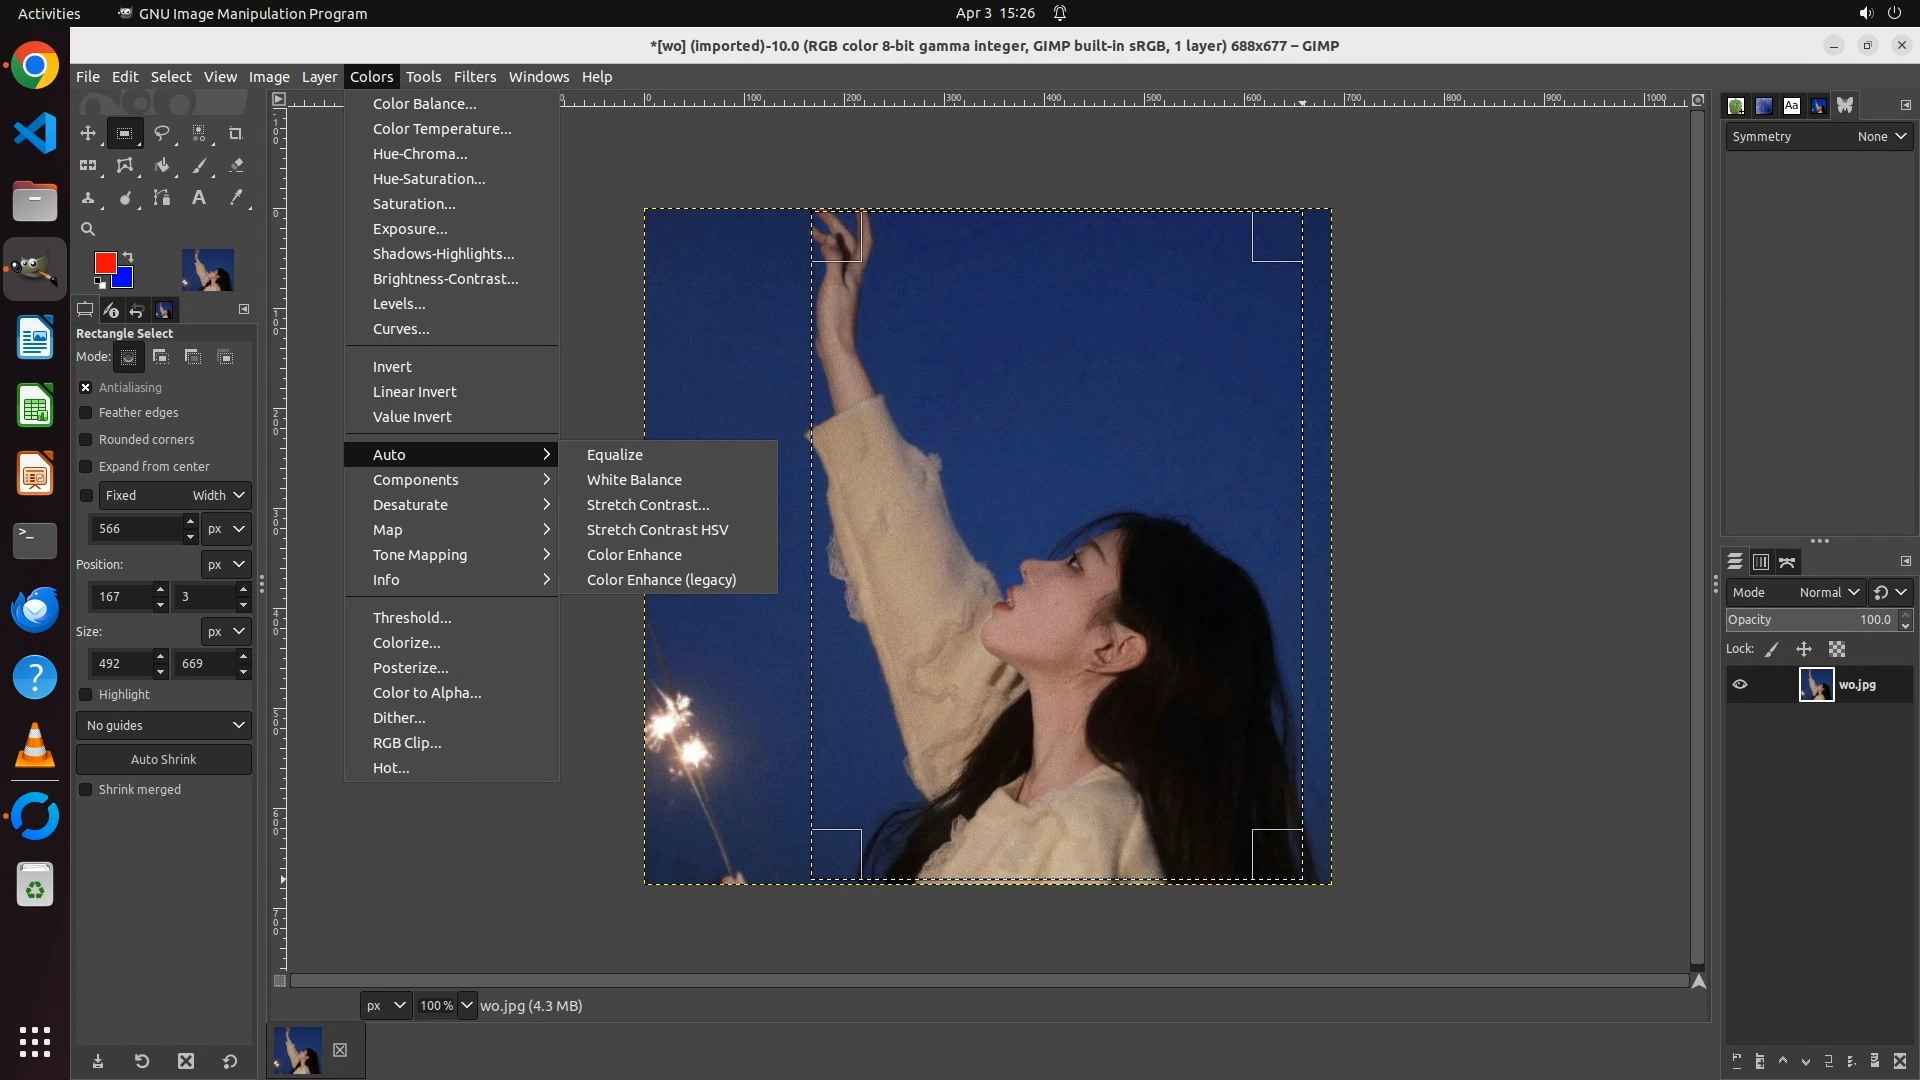1920x1080 pixels.
Task: Select the Color Picker eyedropper tool
Action: 235,198
